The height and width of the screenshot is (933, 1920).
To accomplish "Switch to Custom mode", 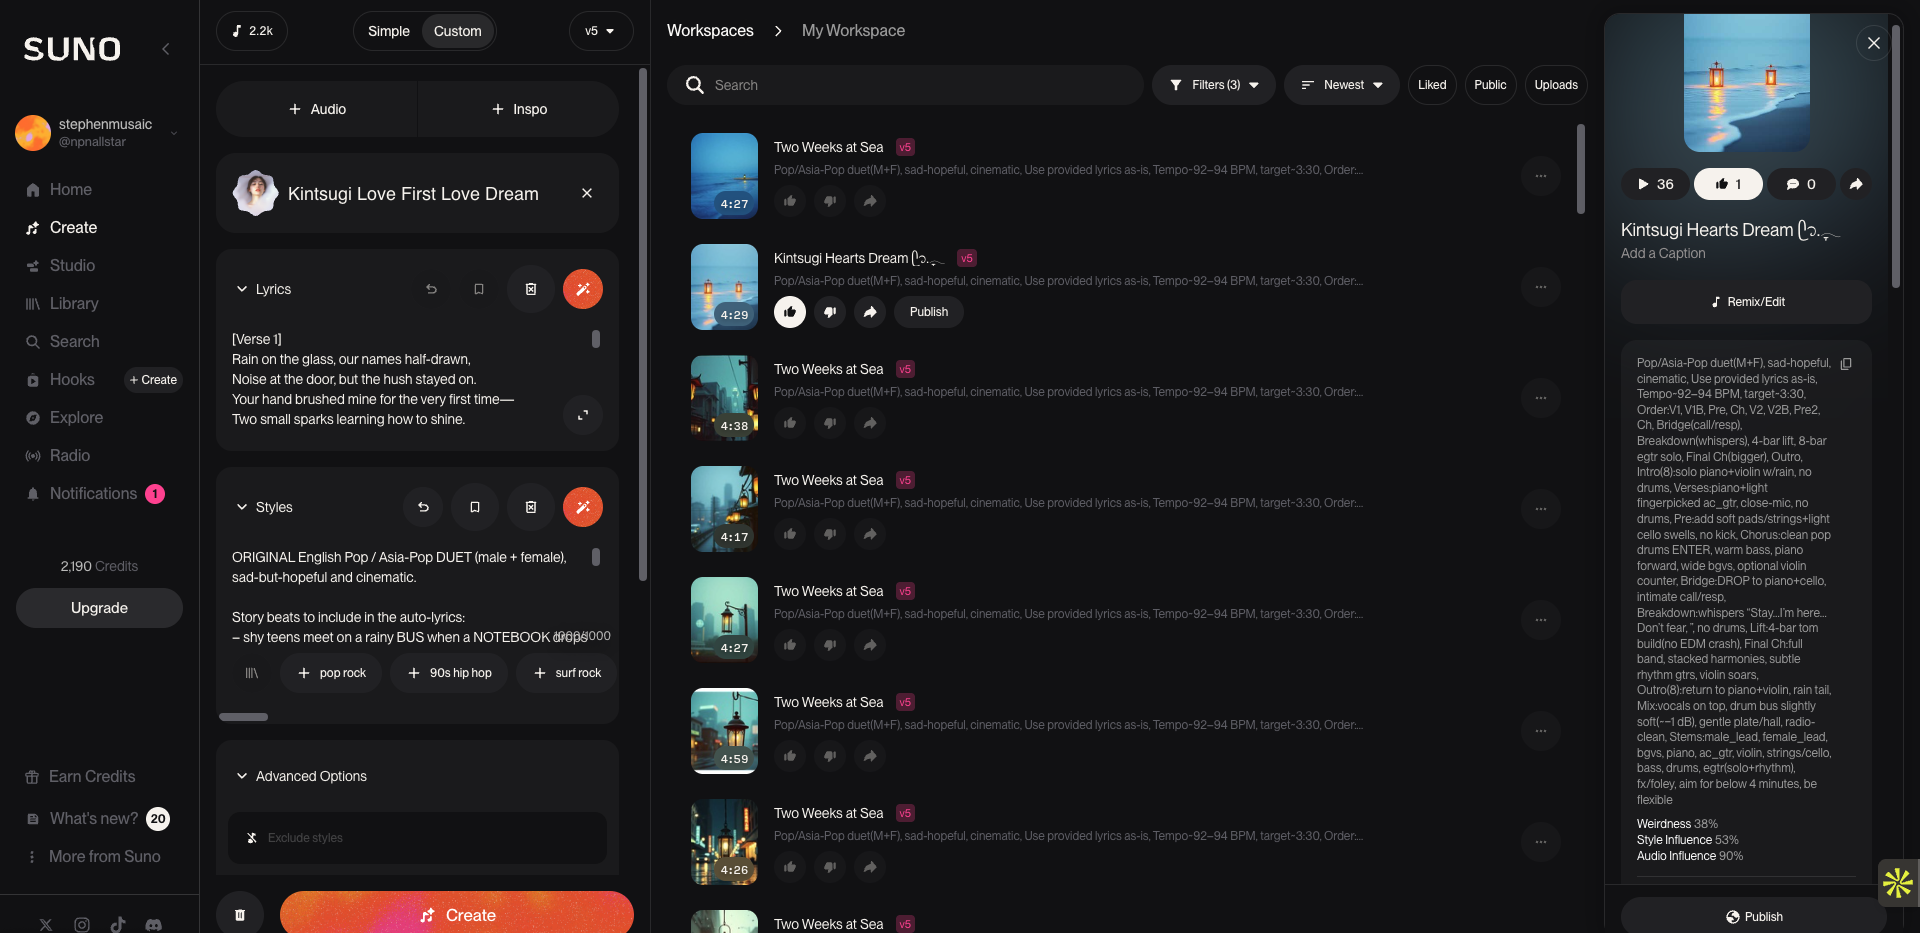I will [x=458, y=31].
